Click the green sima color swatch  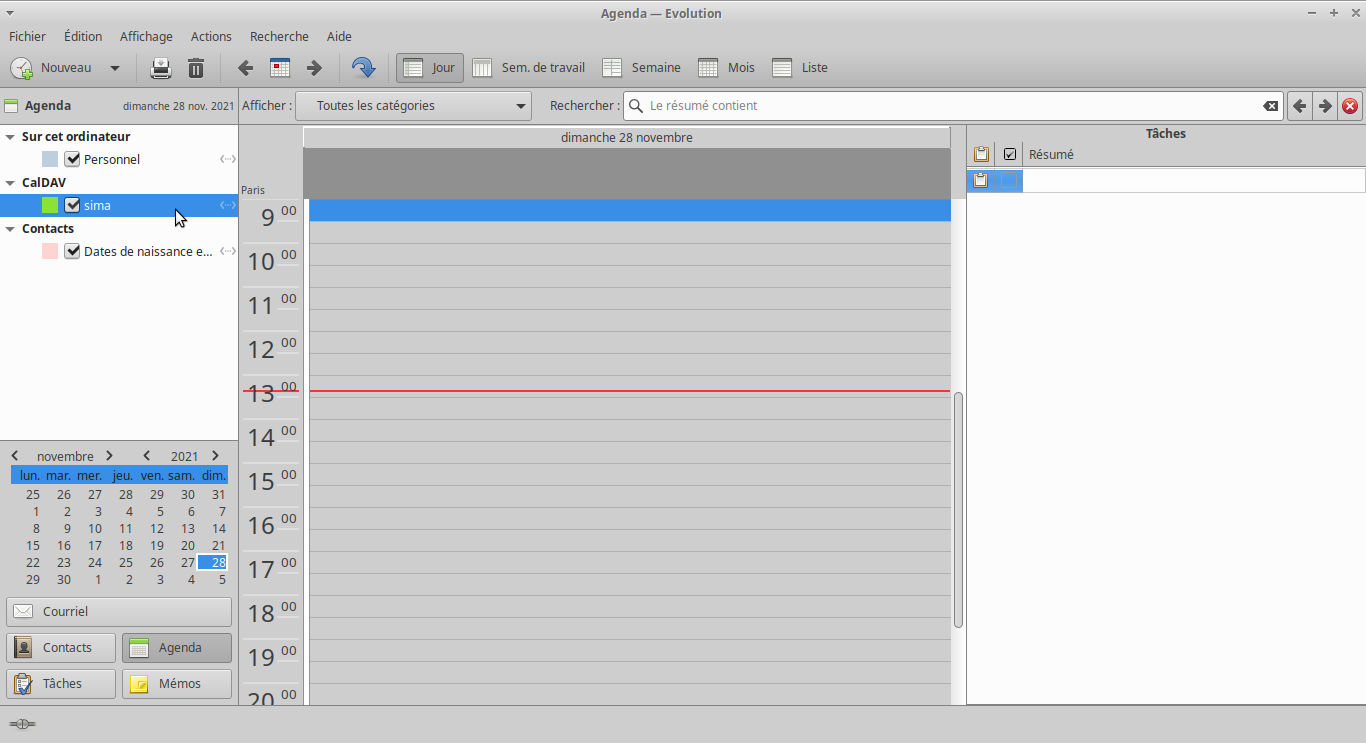pyautogui.click(x=50, y=205)
